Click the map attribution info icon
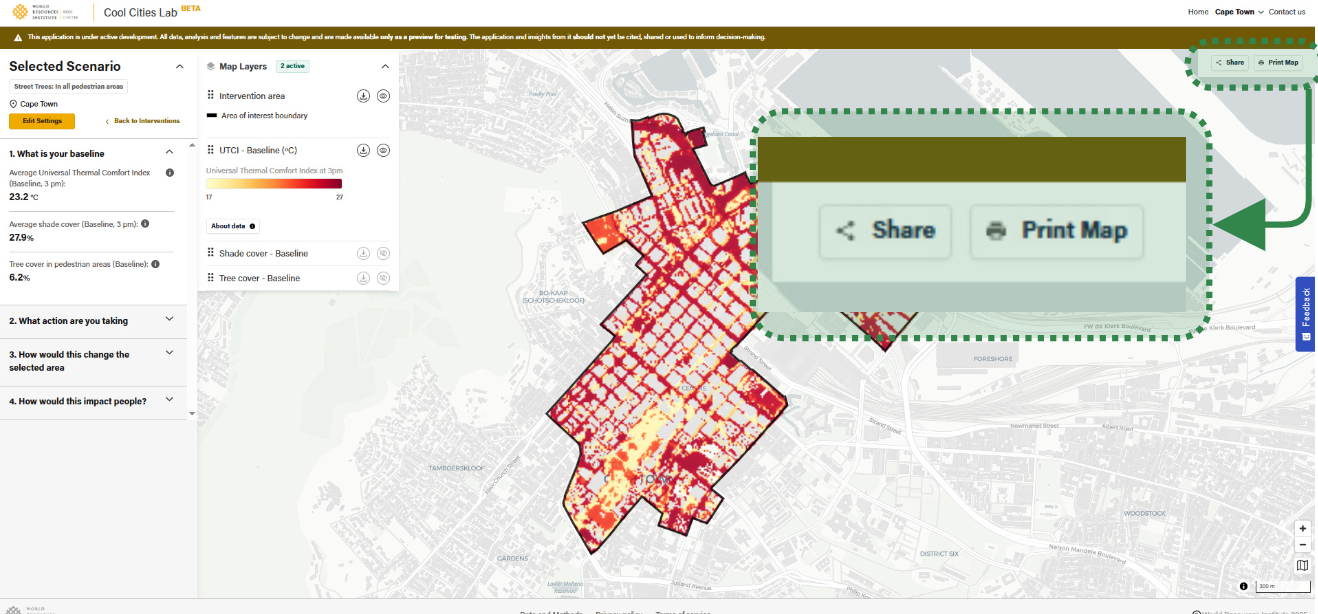 [x=1243, y=586]
